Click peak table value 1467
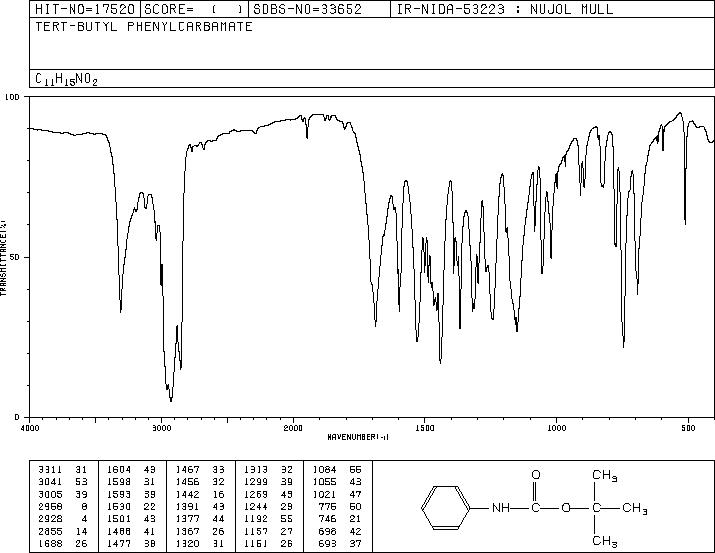715x553 pixels. 187,470
